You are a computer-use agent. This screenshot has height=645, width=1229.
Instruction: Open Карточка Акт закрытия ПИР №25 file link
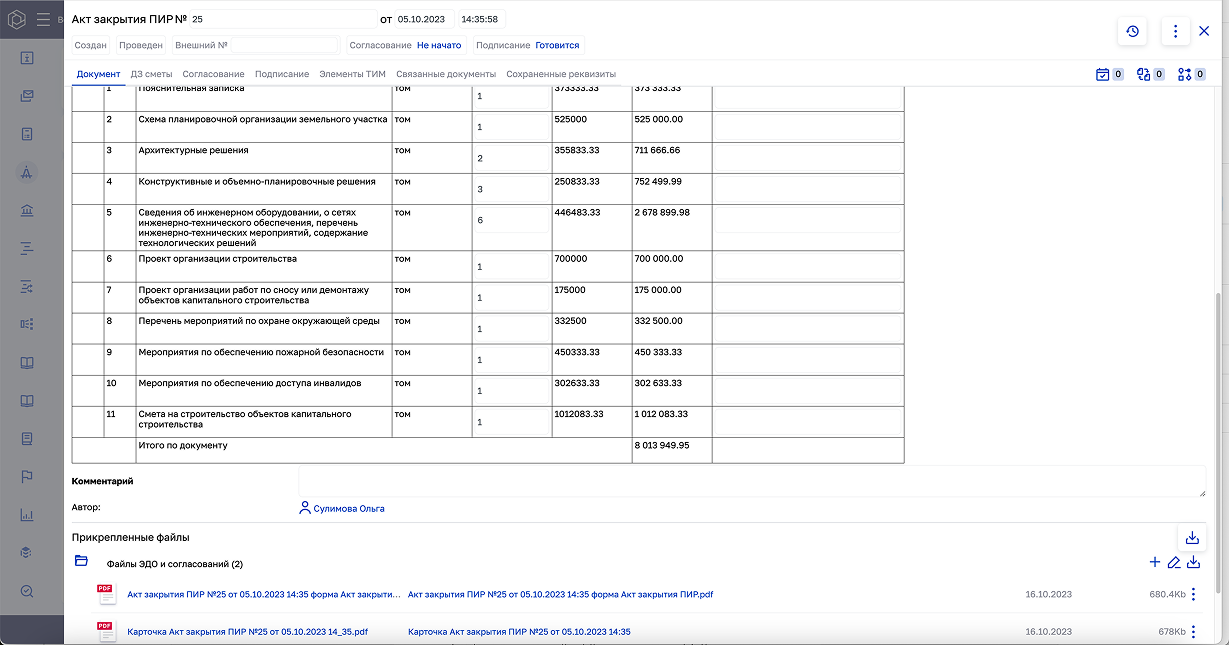pos(247,632)
